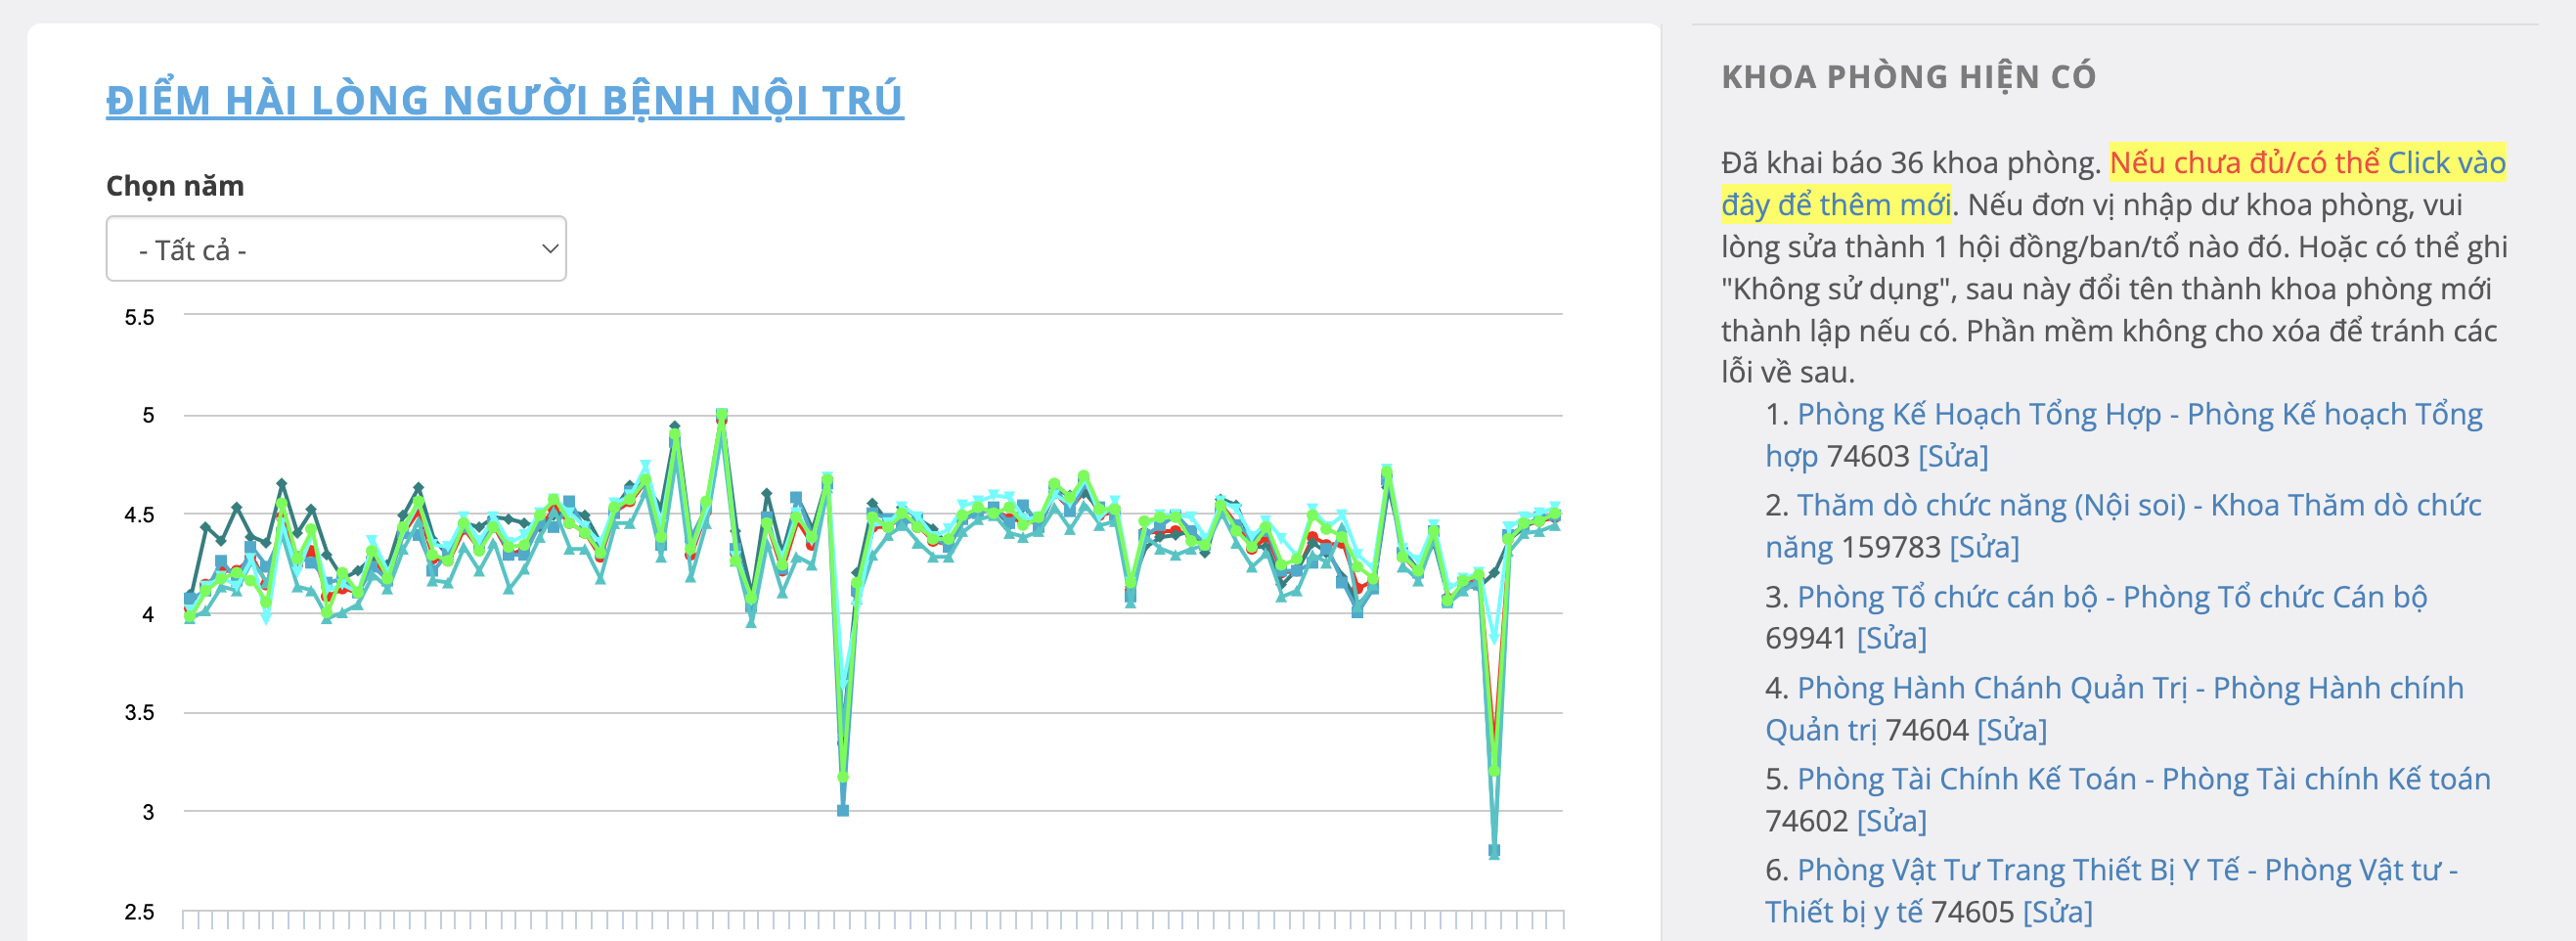Click 'đây để thêm mới' highlighted link
This screenshot has height=941, width=2576.
click(1835, 205)
